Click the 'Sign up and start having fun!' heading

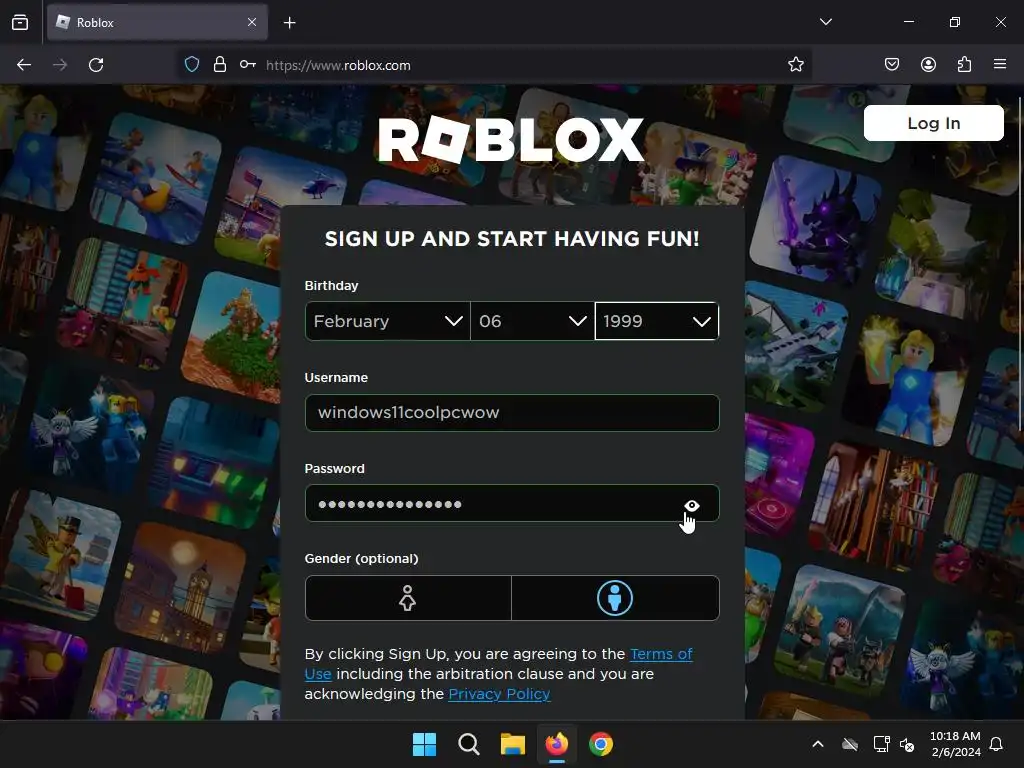point(512,239)
